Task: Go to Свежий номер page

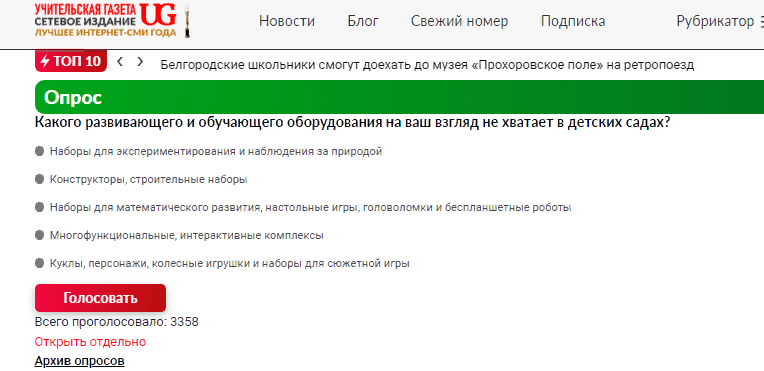Action: (x=459, y=21)
